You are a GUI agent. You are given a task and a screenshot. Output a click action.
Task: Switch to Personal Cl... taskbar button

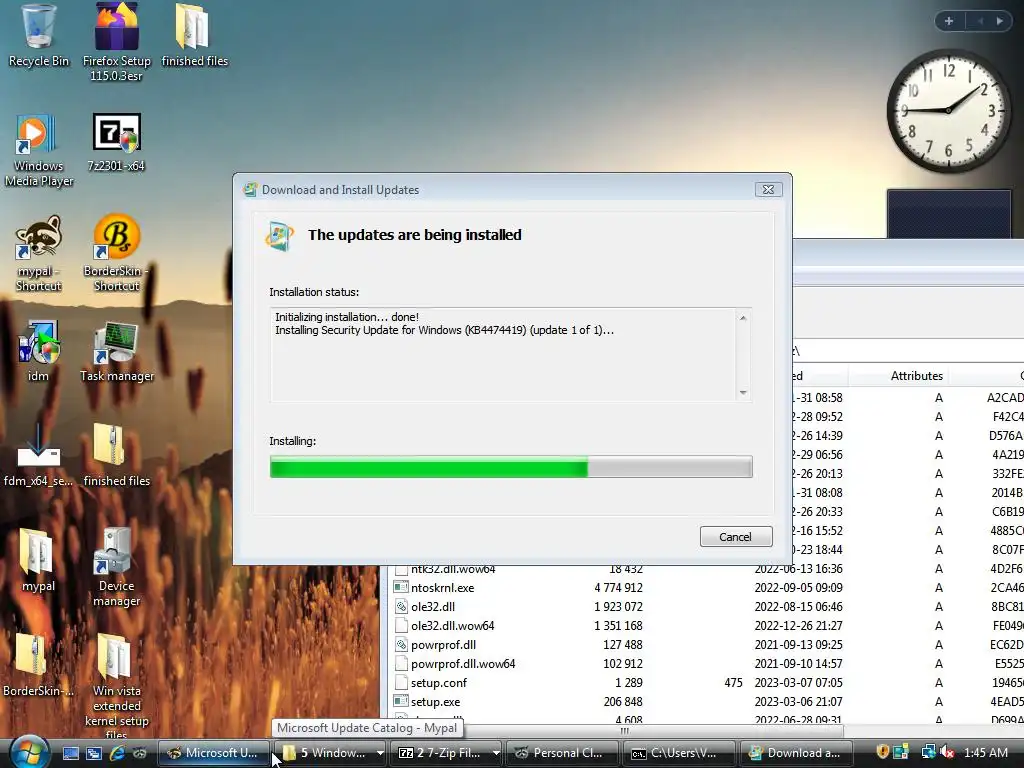(x=562, y=753)
